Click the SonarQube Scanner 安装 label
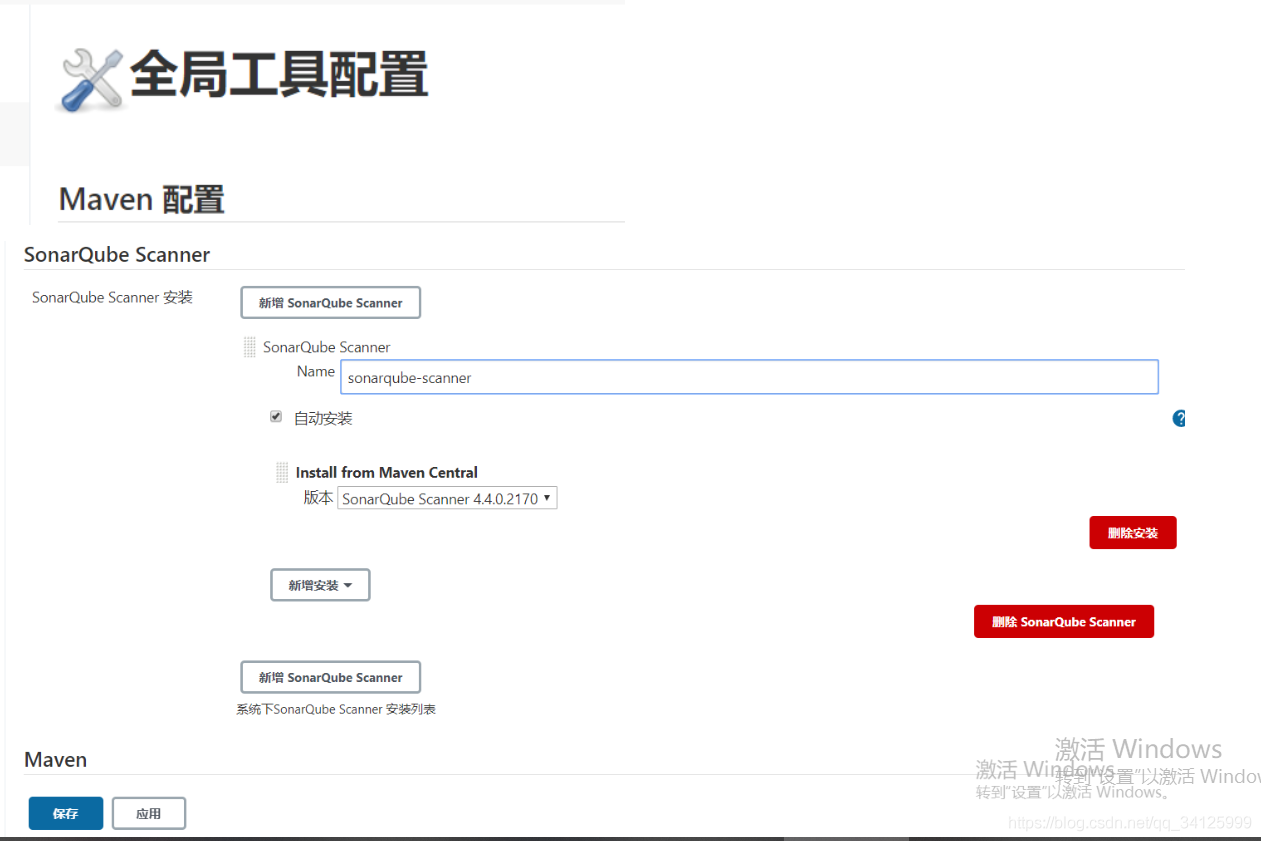This screenshot has height=841, width=1261. 112,298
